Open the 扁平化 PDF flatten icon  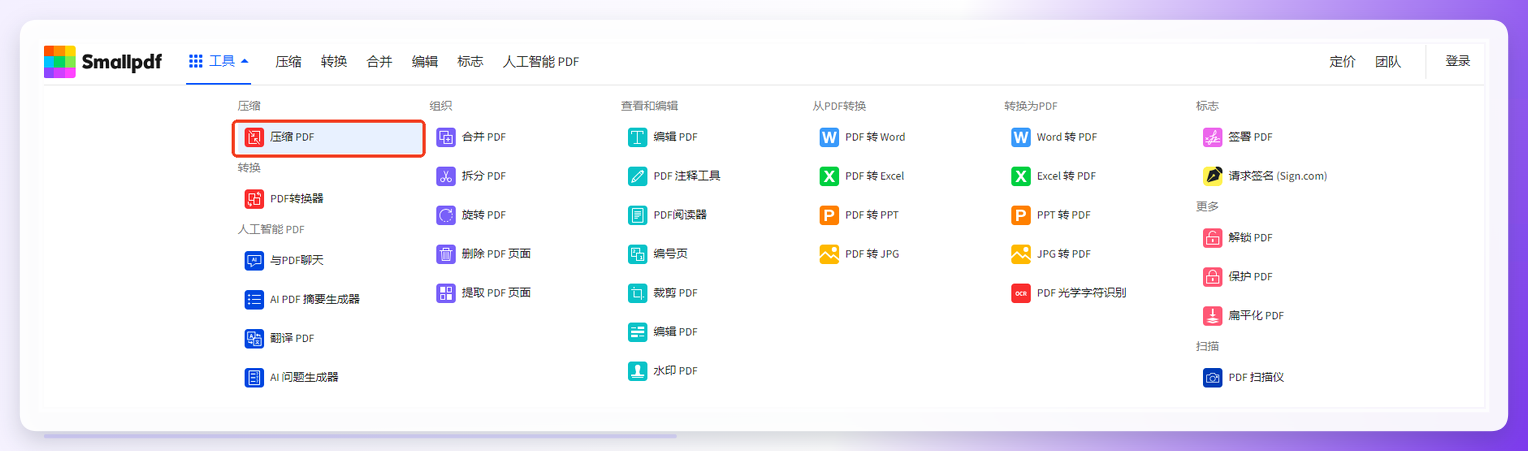[1213, 316]
